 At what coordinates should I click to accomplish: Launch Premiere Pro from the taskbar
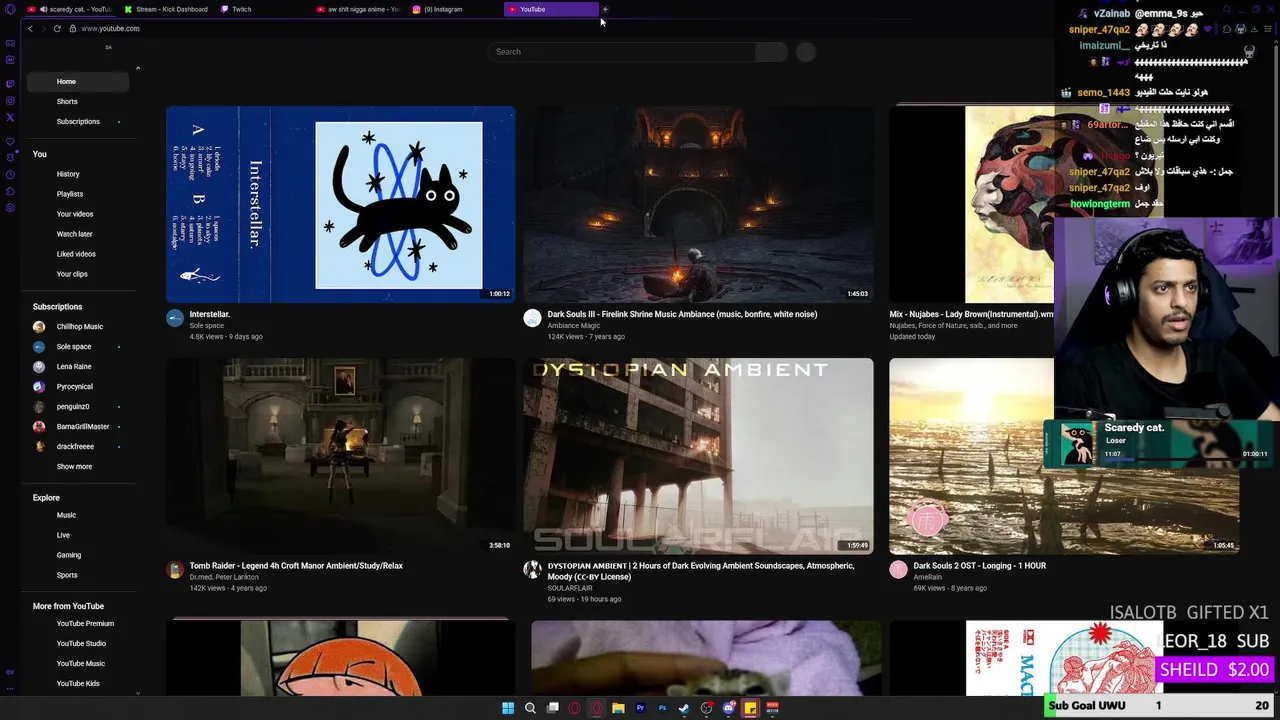pos(640,708)
